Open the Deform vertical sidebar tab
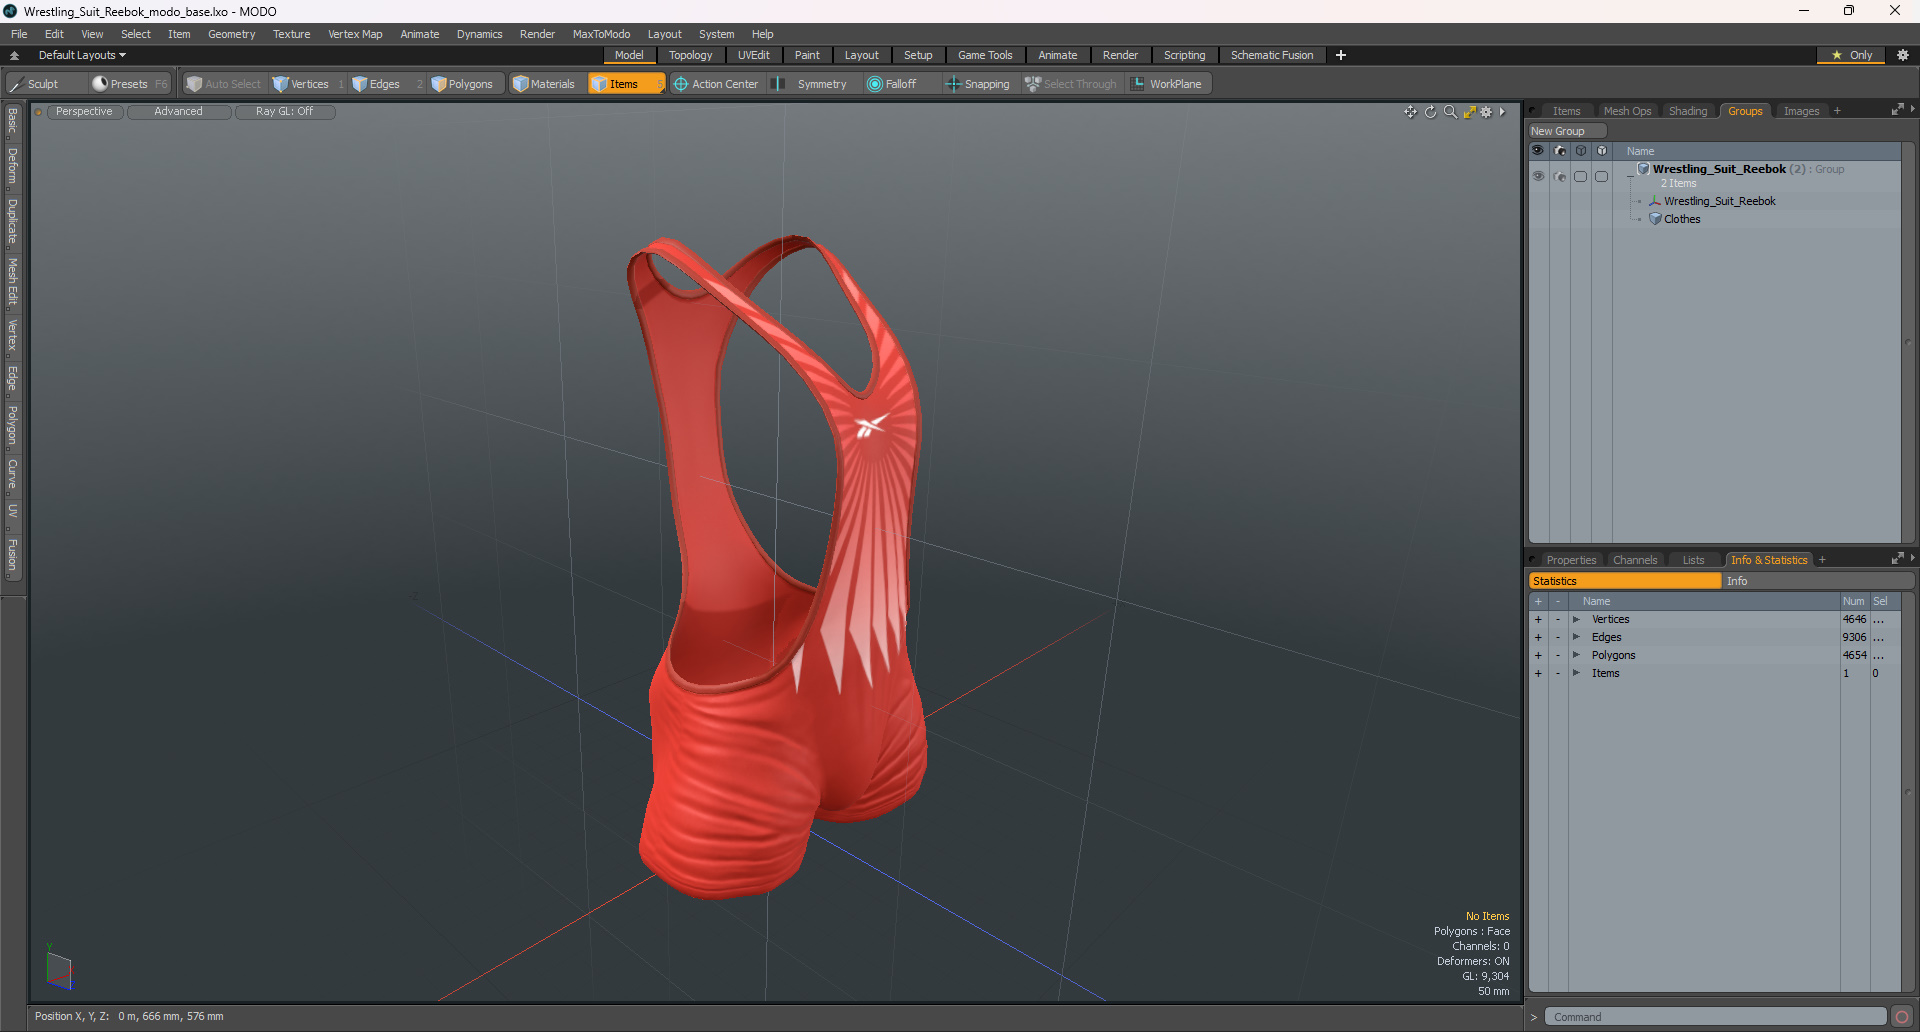Screen dimensions: 1920x1032 tap(12, 166)
